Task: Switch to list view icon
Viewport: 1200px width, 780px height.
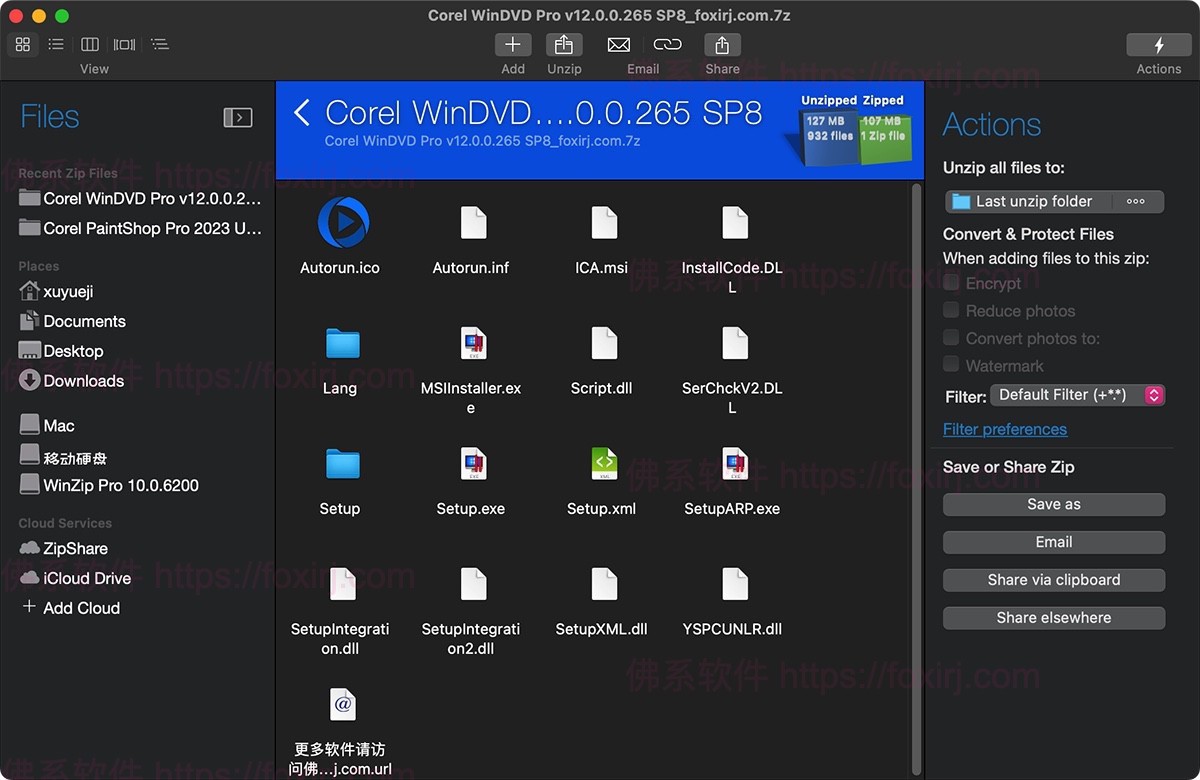Action: [56, 44]
